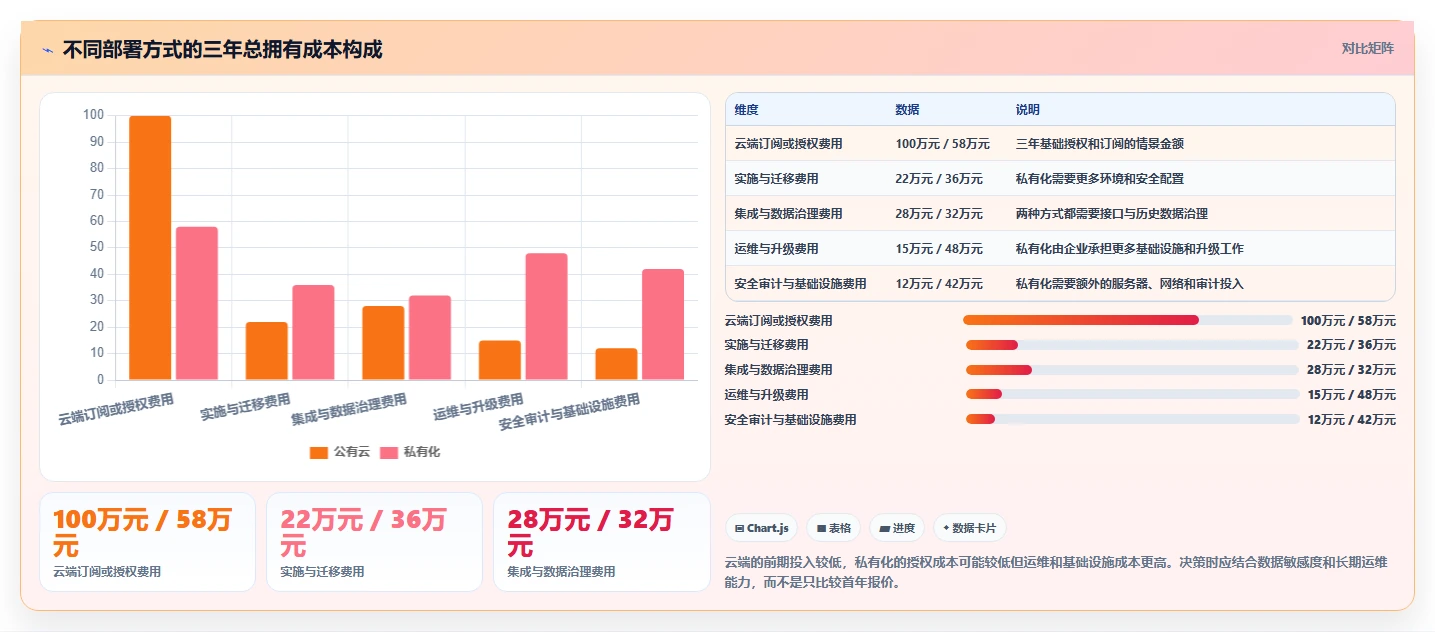Screen dimensions: 1435x632
Task: Click the orange 公有云 bar for 安全审计与基础设施费用
Action: (616, 364)
